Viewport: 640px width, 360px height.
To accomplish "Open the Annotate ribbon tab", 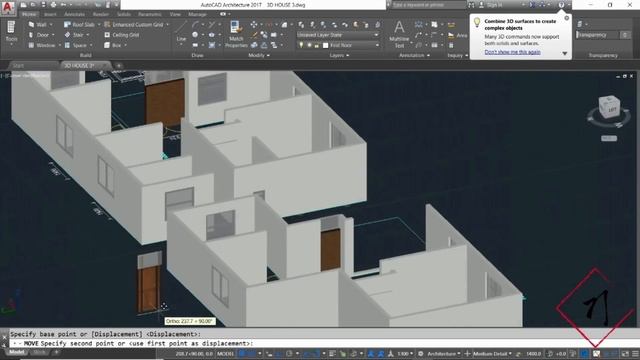I will tap(74, 14).
